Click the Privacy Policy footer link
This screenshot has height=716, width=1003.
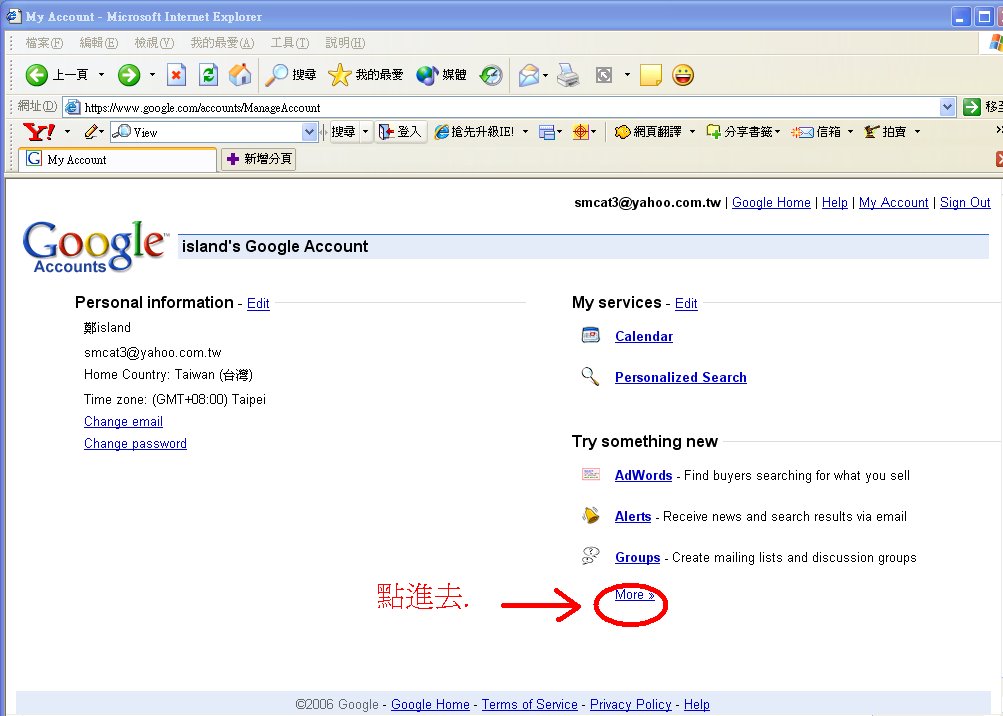point(630,704)
